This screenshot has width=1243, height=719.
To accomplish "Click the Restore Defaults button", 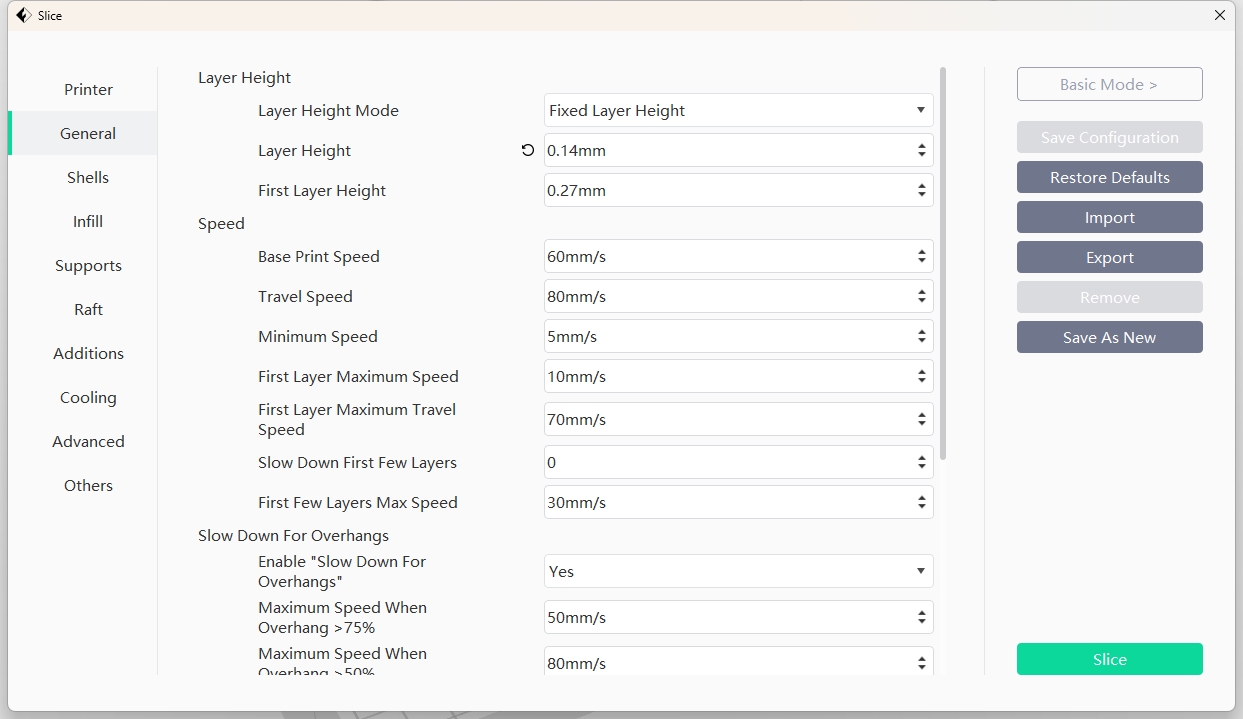I will [1109, 178].
